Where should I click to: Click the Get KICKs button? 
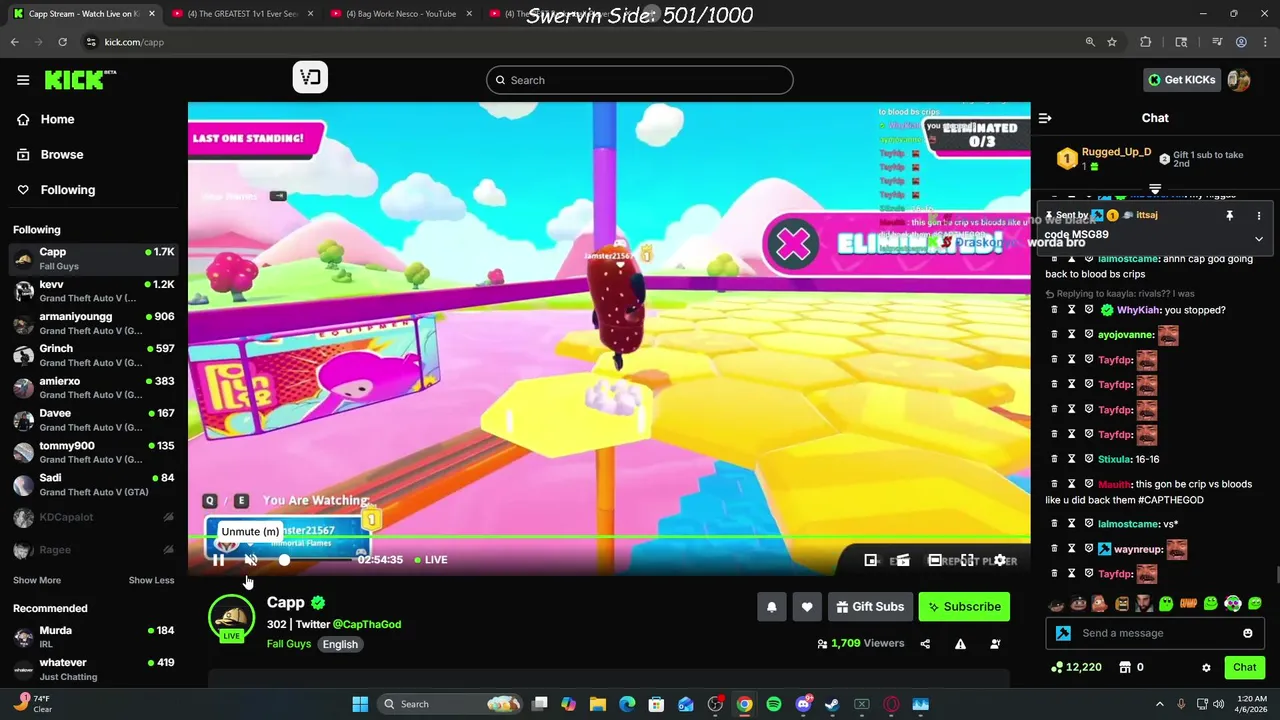coord(1182,80)
